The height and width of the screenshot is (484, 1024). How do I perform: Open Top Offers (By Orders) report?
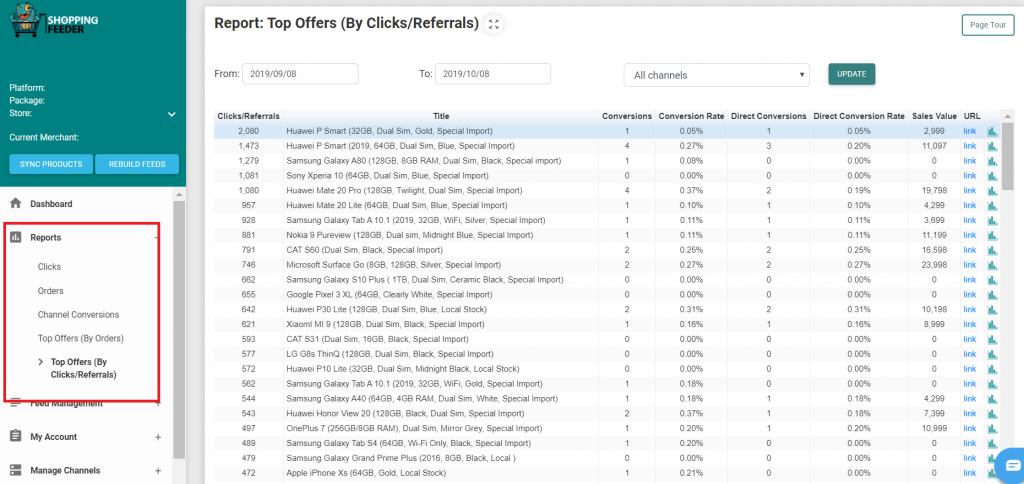[x=80, y=338]
